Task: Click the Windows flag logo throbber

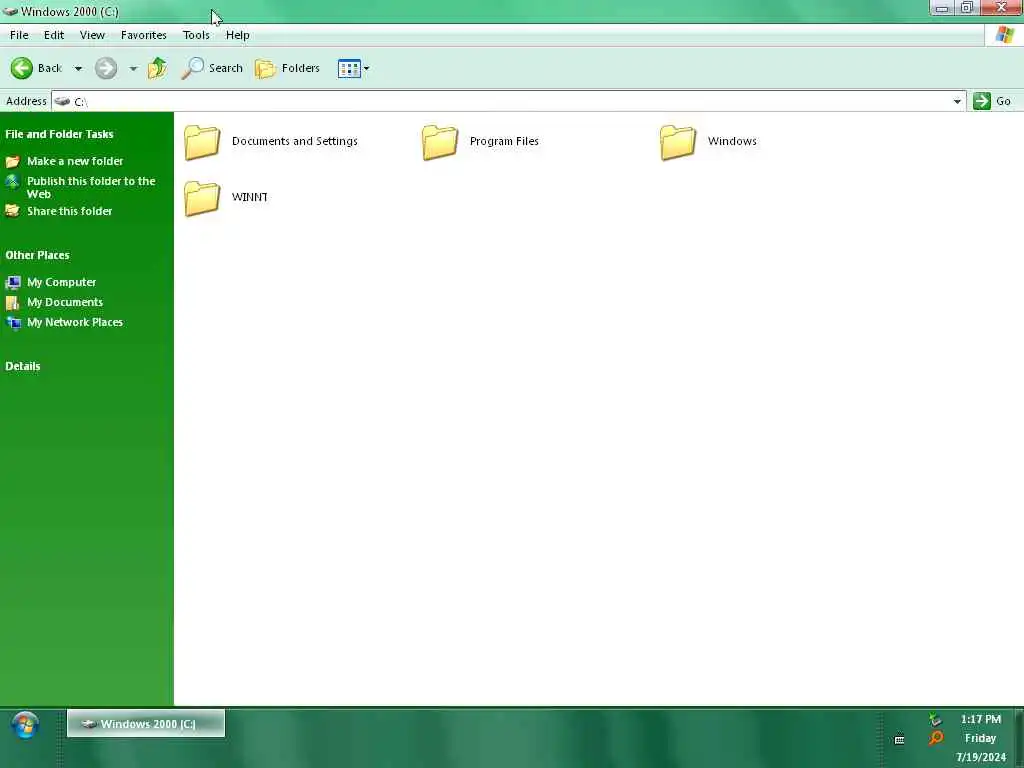Action: [1004, 35]
